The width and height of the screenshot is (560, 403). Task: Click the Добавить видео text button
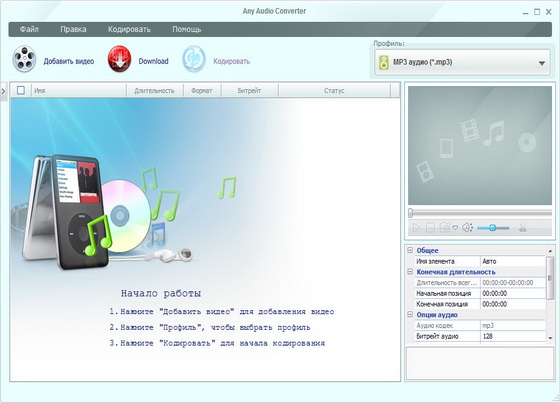[x=69, y=61]
